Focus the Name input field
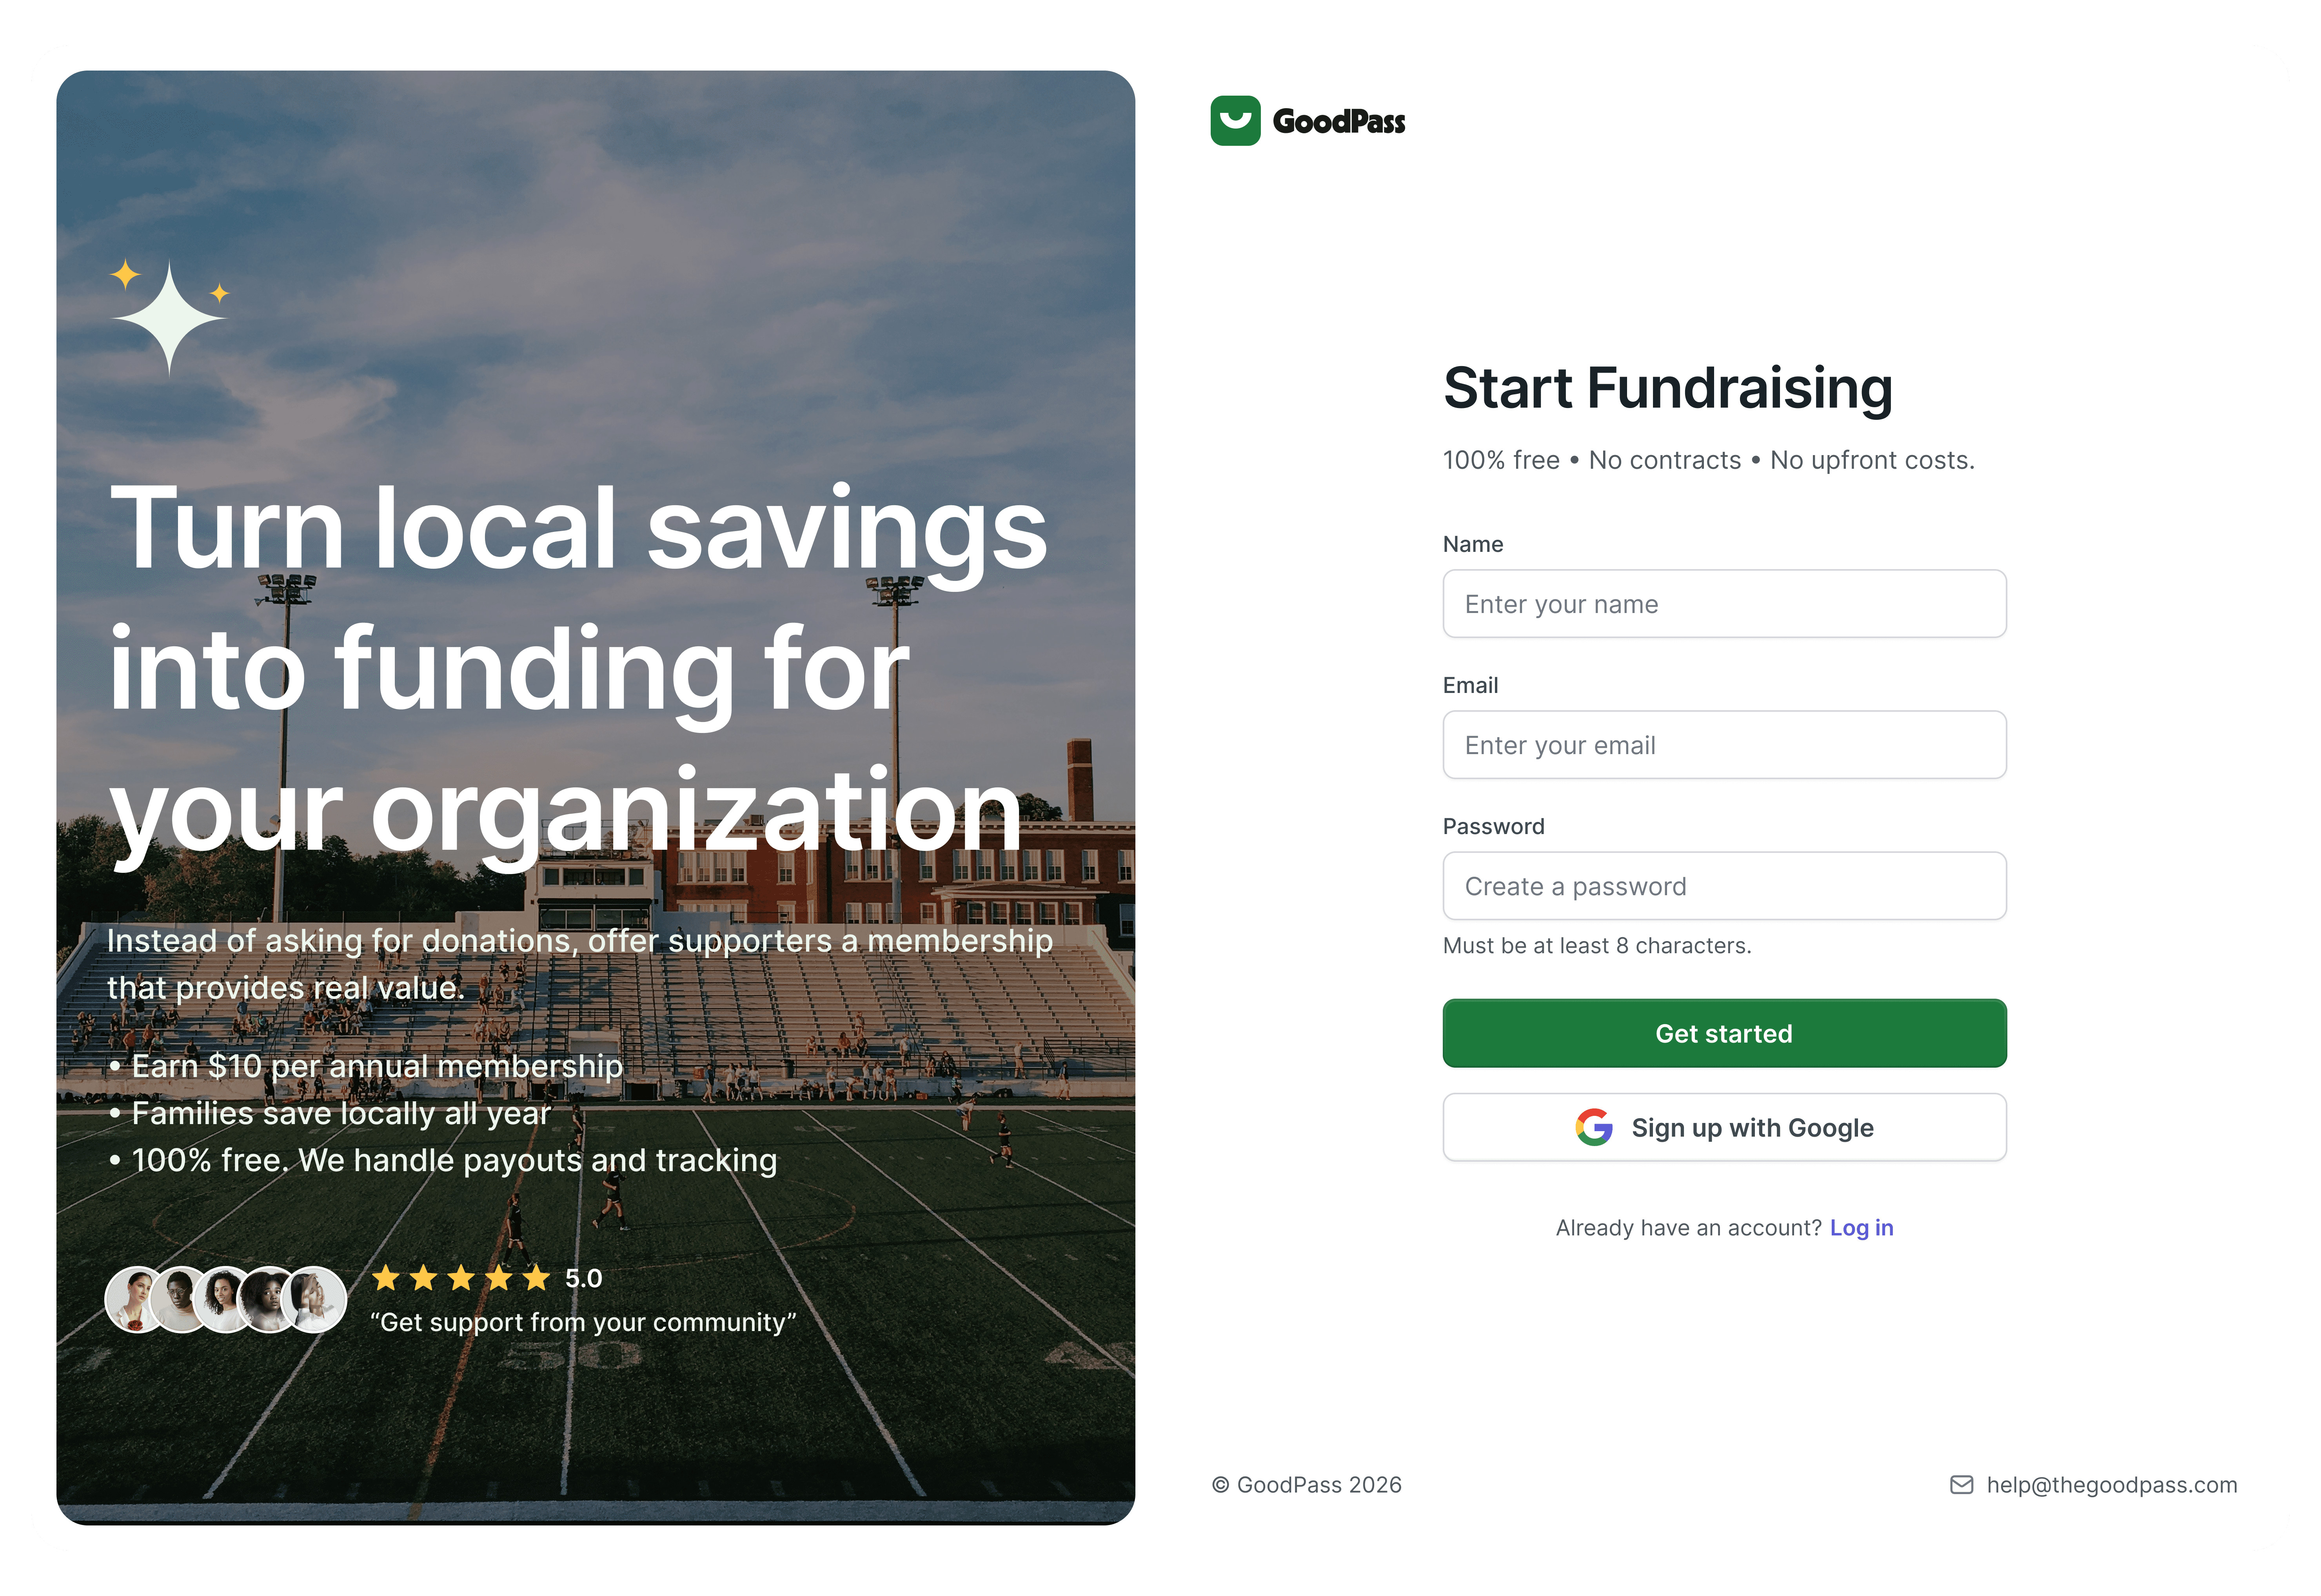 pyautogui.click(x=1724, y=604)
